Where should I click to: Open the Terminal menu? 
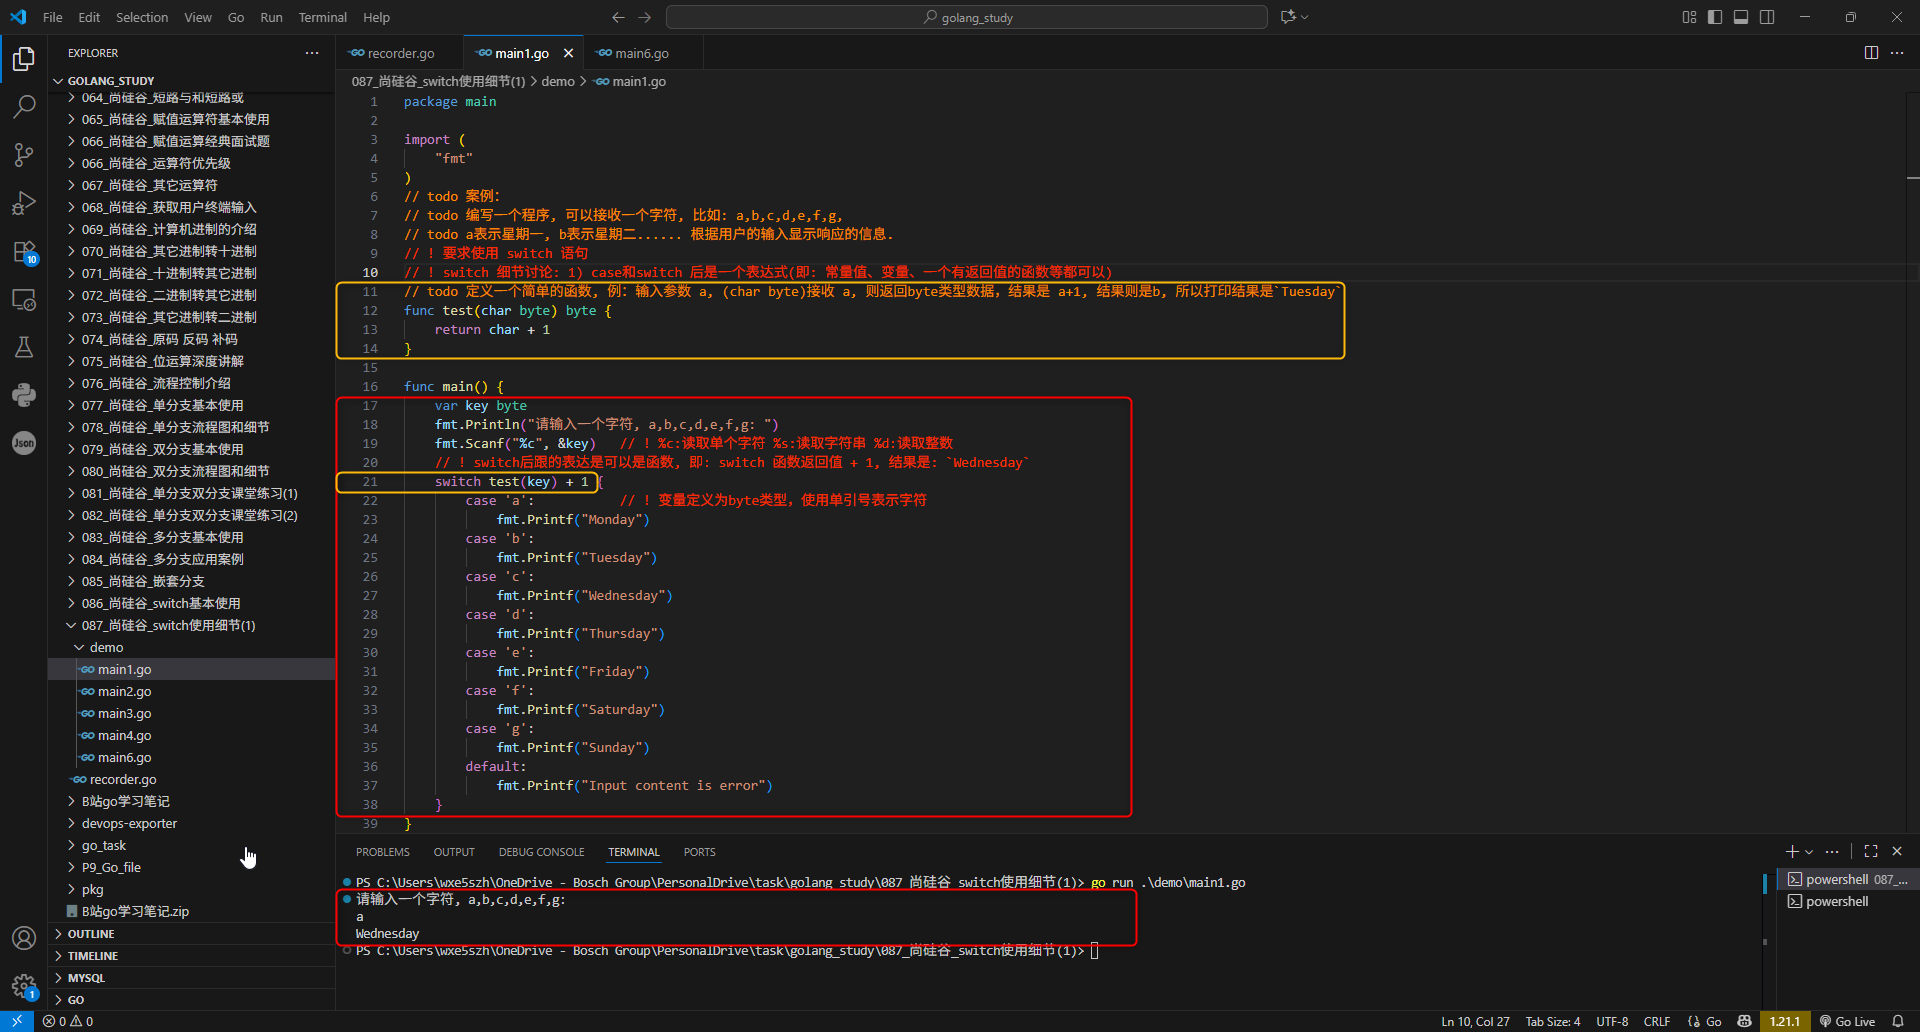pyautogui.click(x=322, y=17)
